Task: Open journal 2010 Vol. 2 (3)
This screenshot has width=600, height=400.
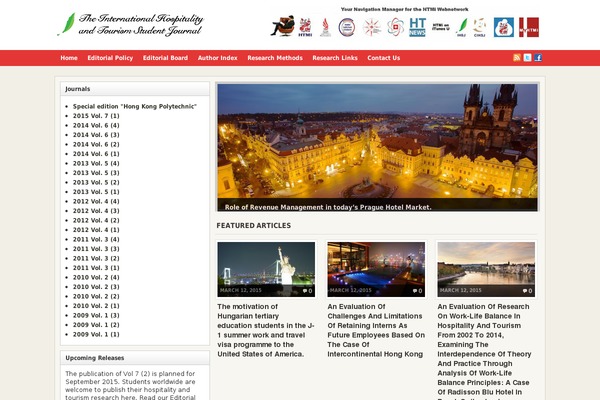Action: tap(96, 287)
